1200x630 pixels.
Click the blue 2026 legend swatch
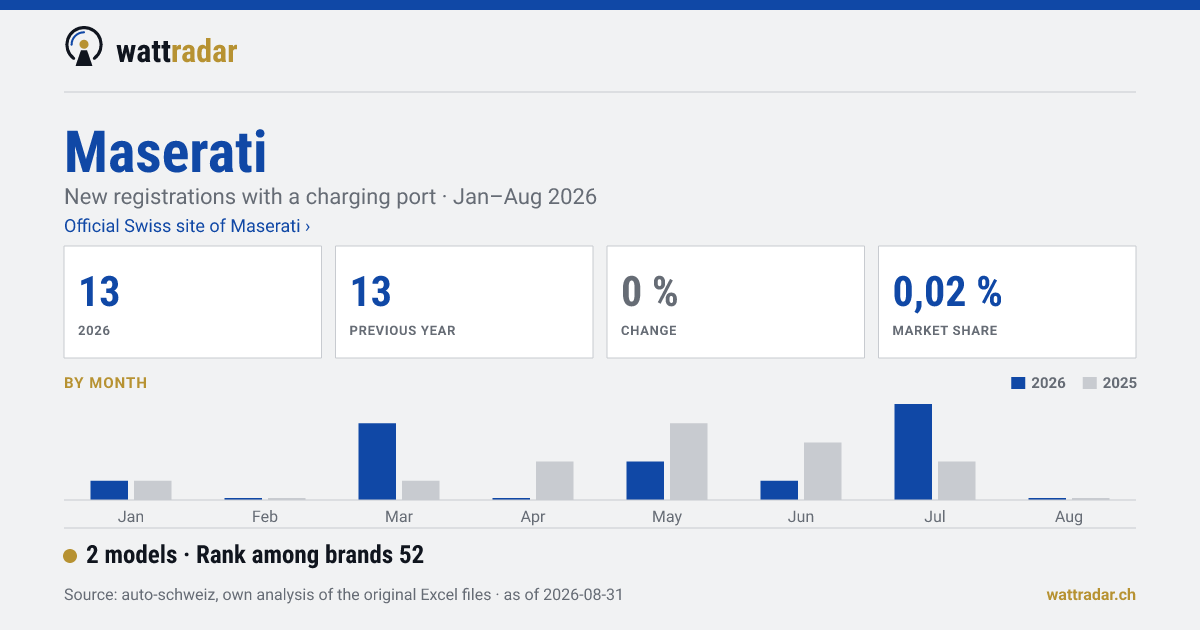coord(1019,383)
